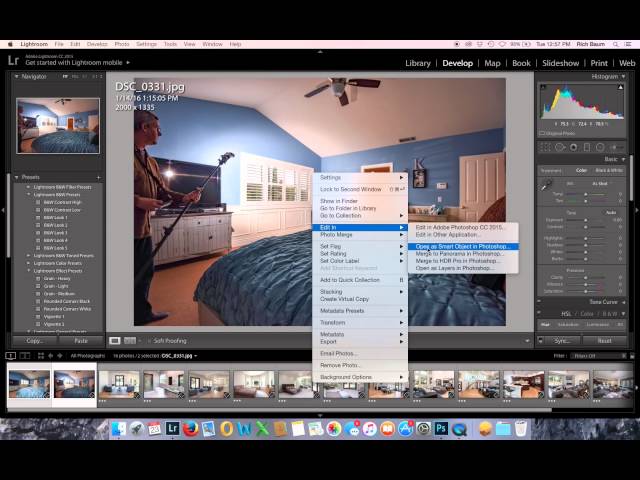This screenshot has width=640, height=480.
Task: Switch to Loupe view icon in toolbar
Action: [115, 340]
